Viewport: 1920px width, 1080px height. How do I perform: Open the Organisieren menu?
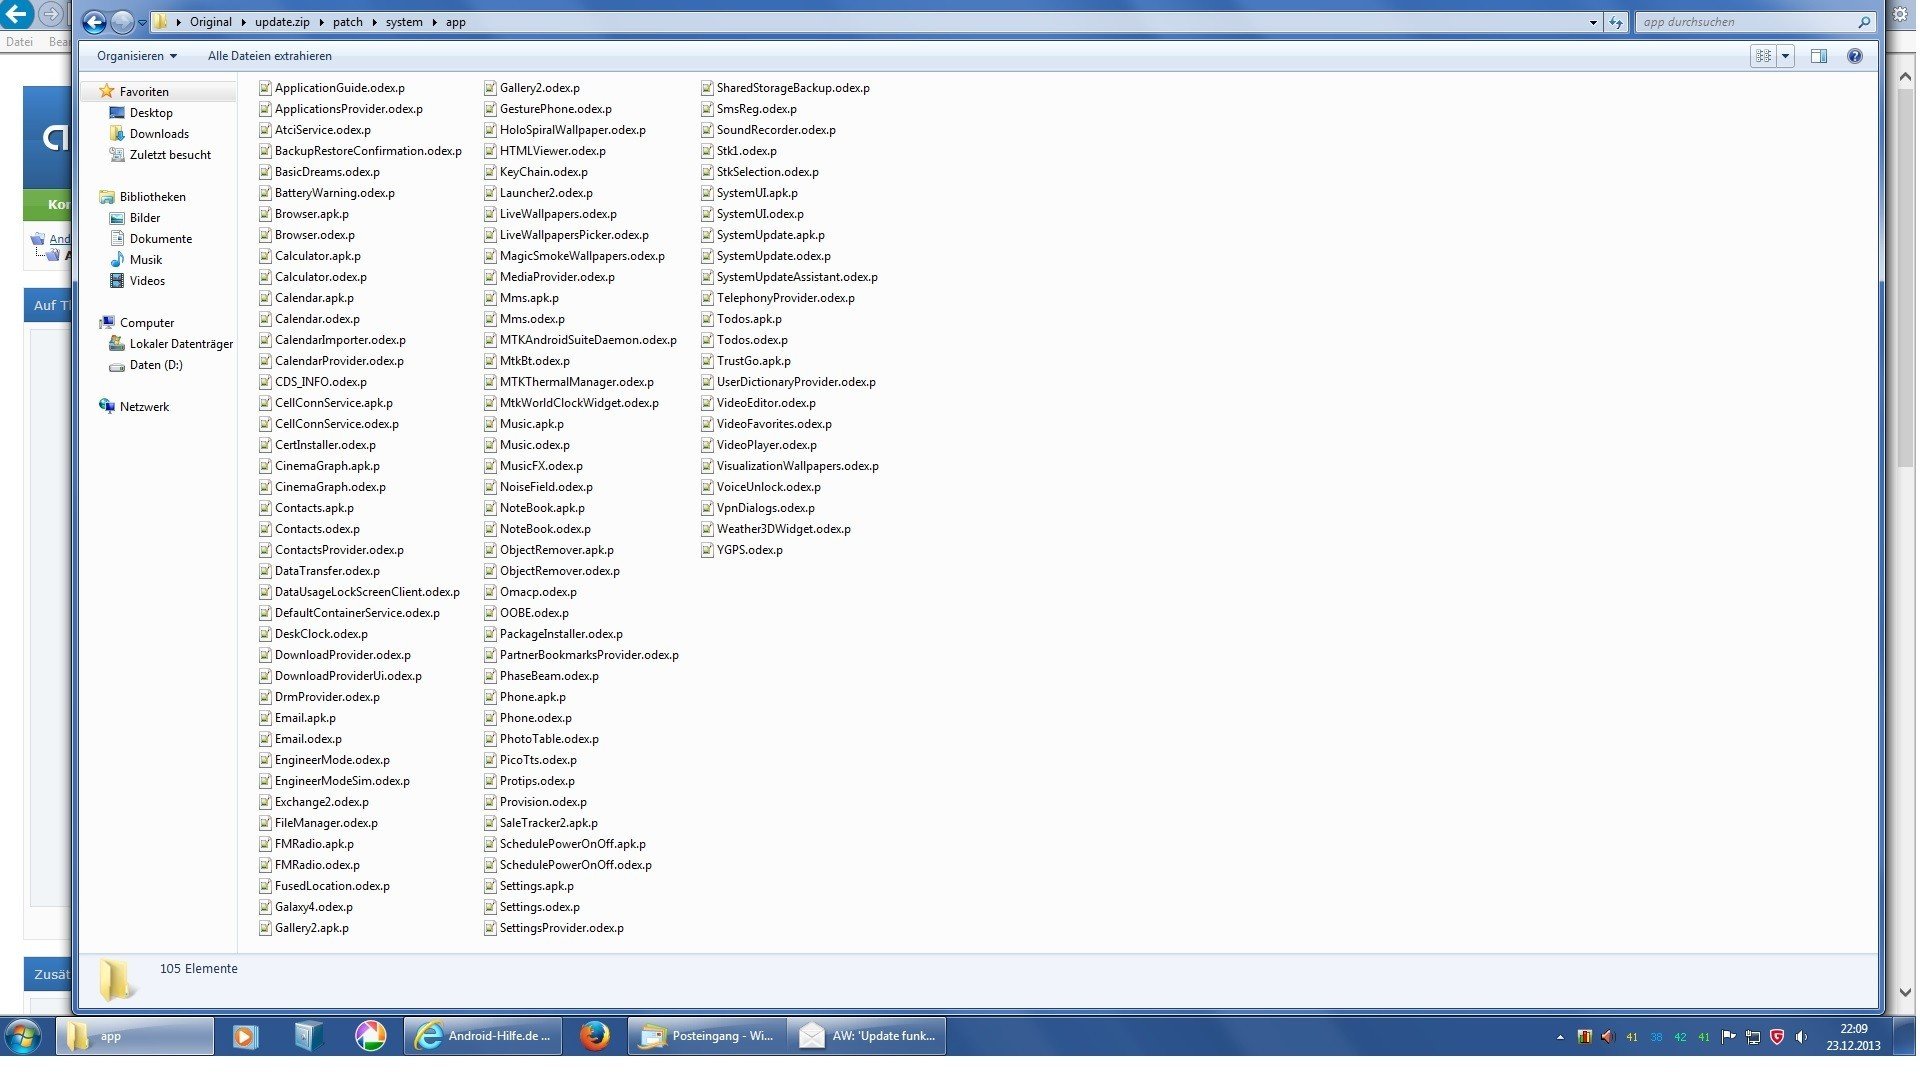click(137, 56)
